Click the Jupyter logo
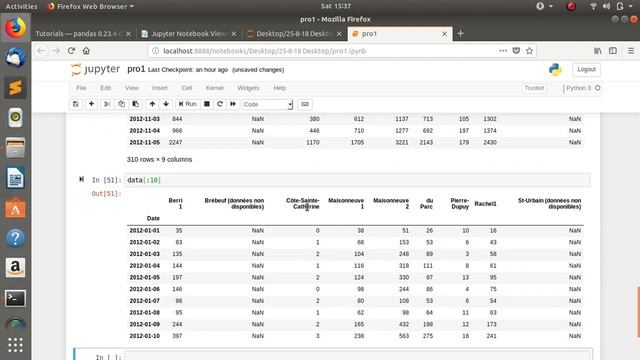This screenshot has width=640, height=360. coord(96,69)
